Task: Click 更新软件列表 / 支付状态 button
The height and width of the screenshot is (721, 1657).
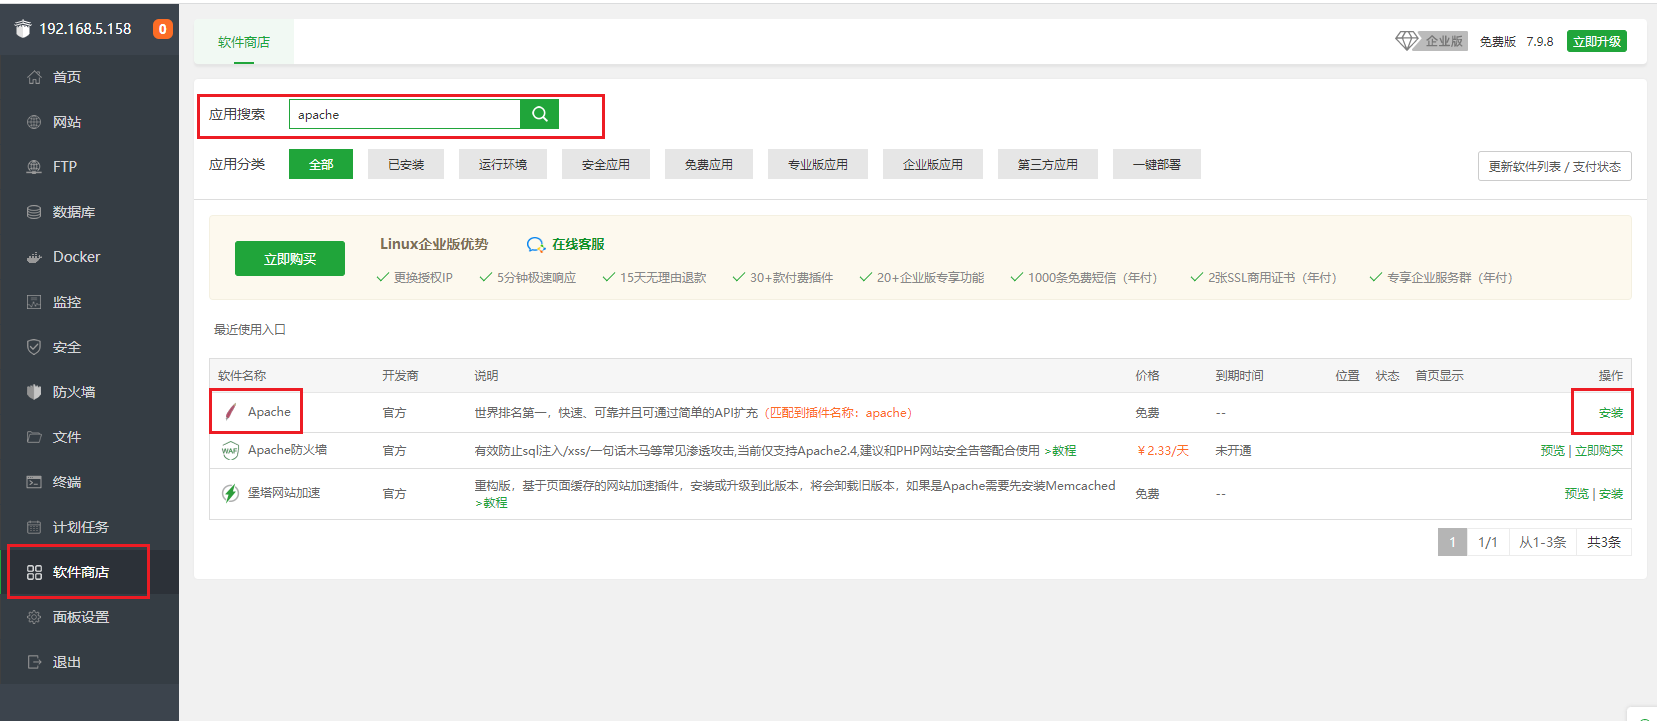Action: [x=1555, y=166]
